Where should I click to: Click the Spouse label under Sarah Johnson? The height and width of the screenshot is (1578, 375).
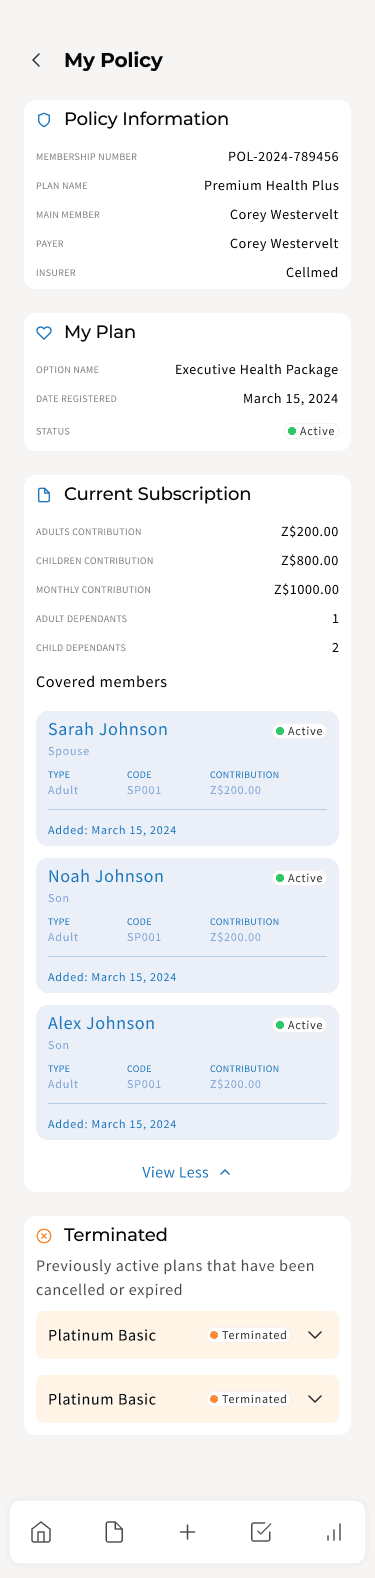coord(69,751)
